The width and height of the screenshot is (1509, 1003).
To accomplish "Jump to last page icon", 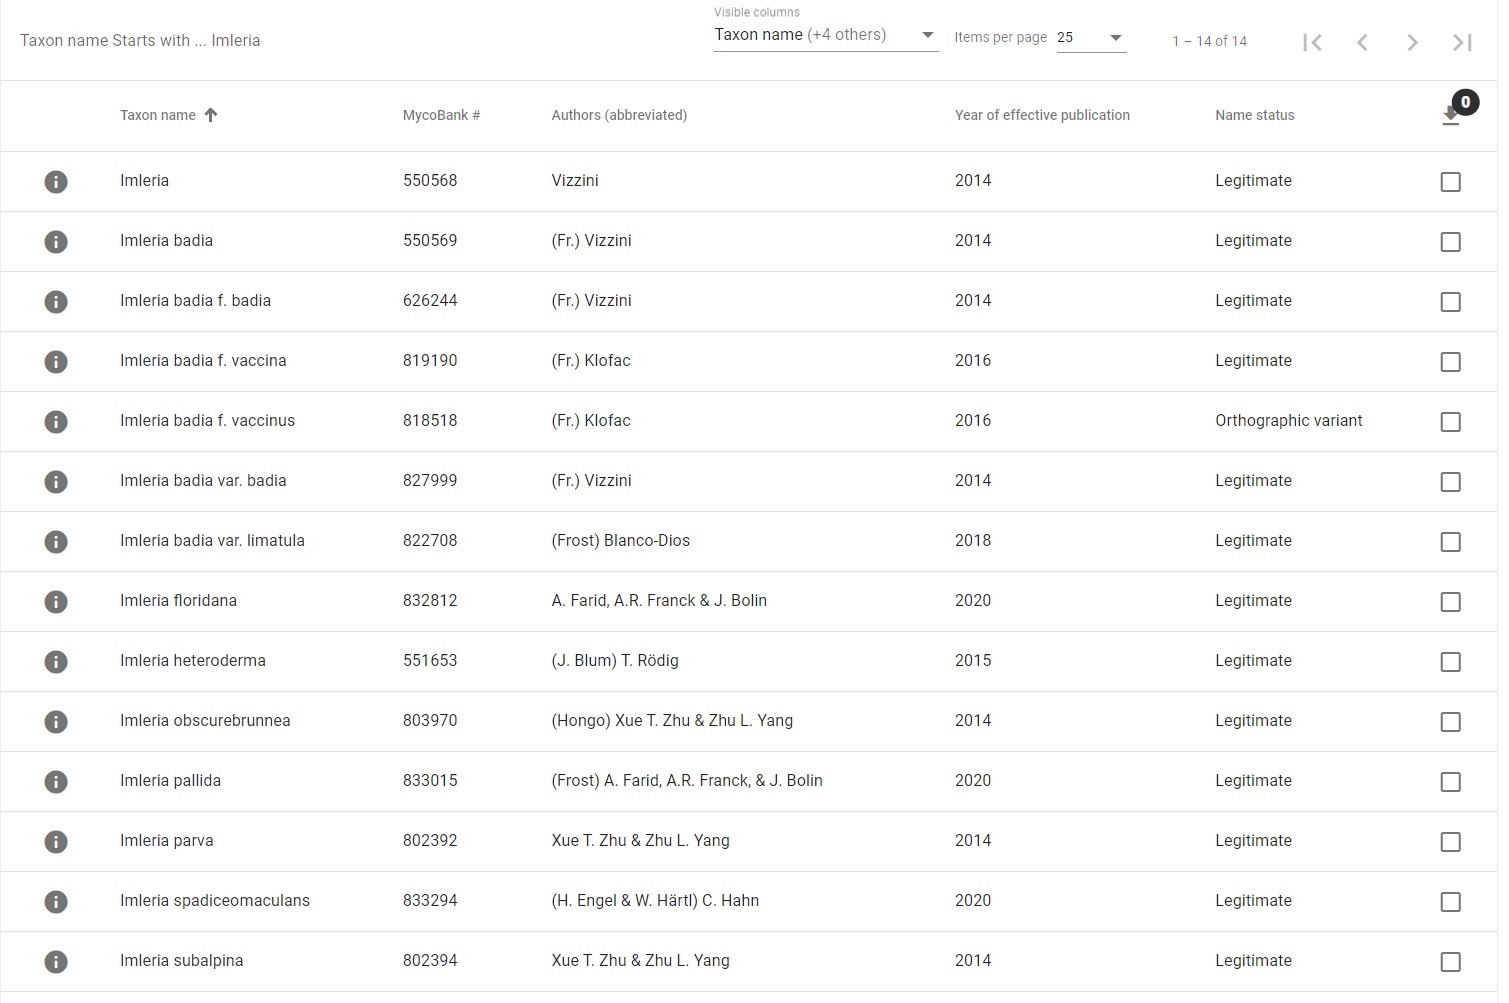I will (x=1462, y=42).
